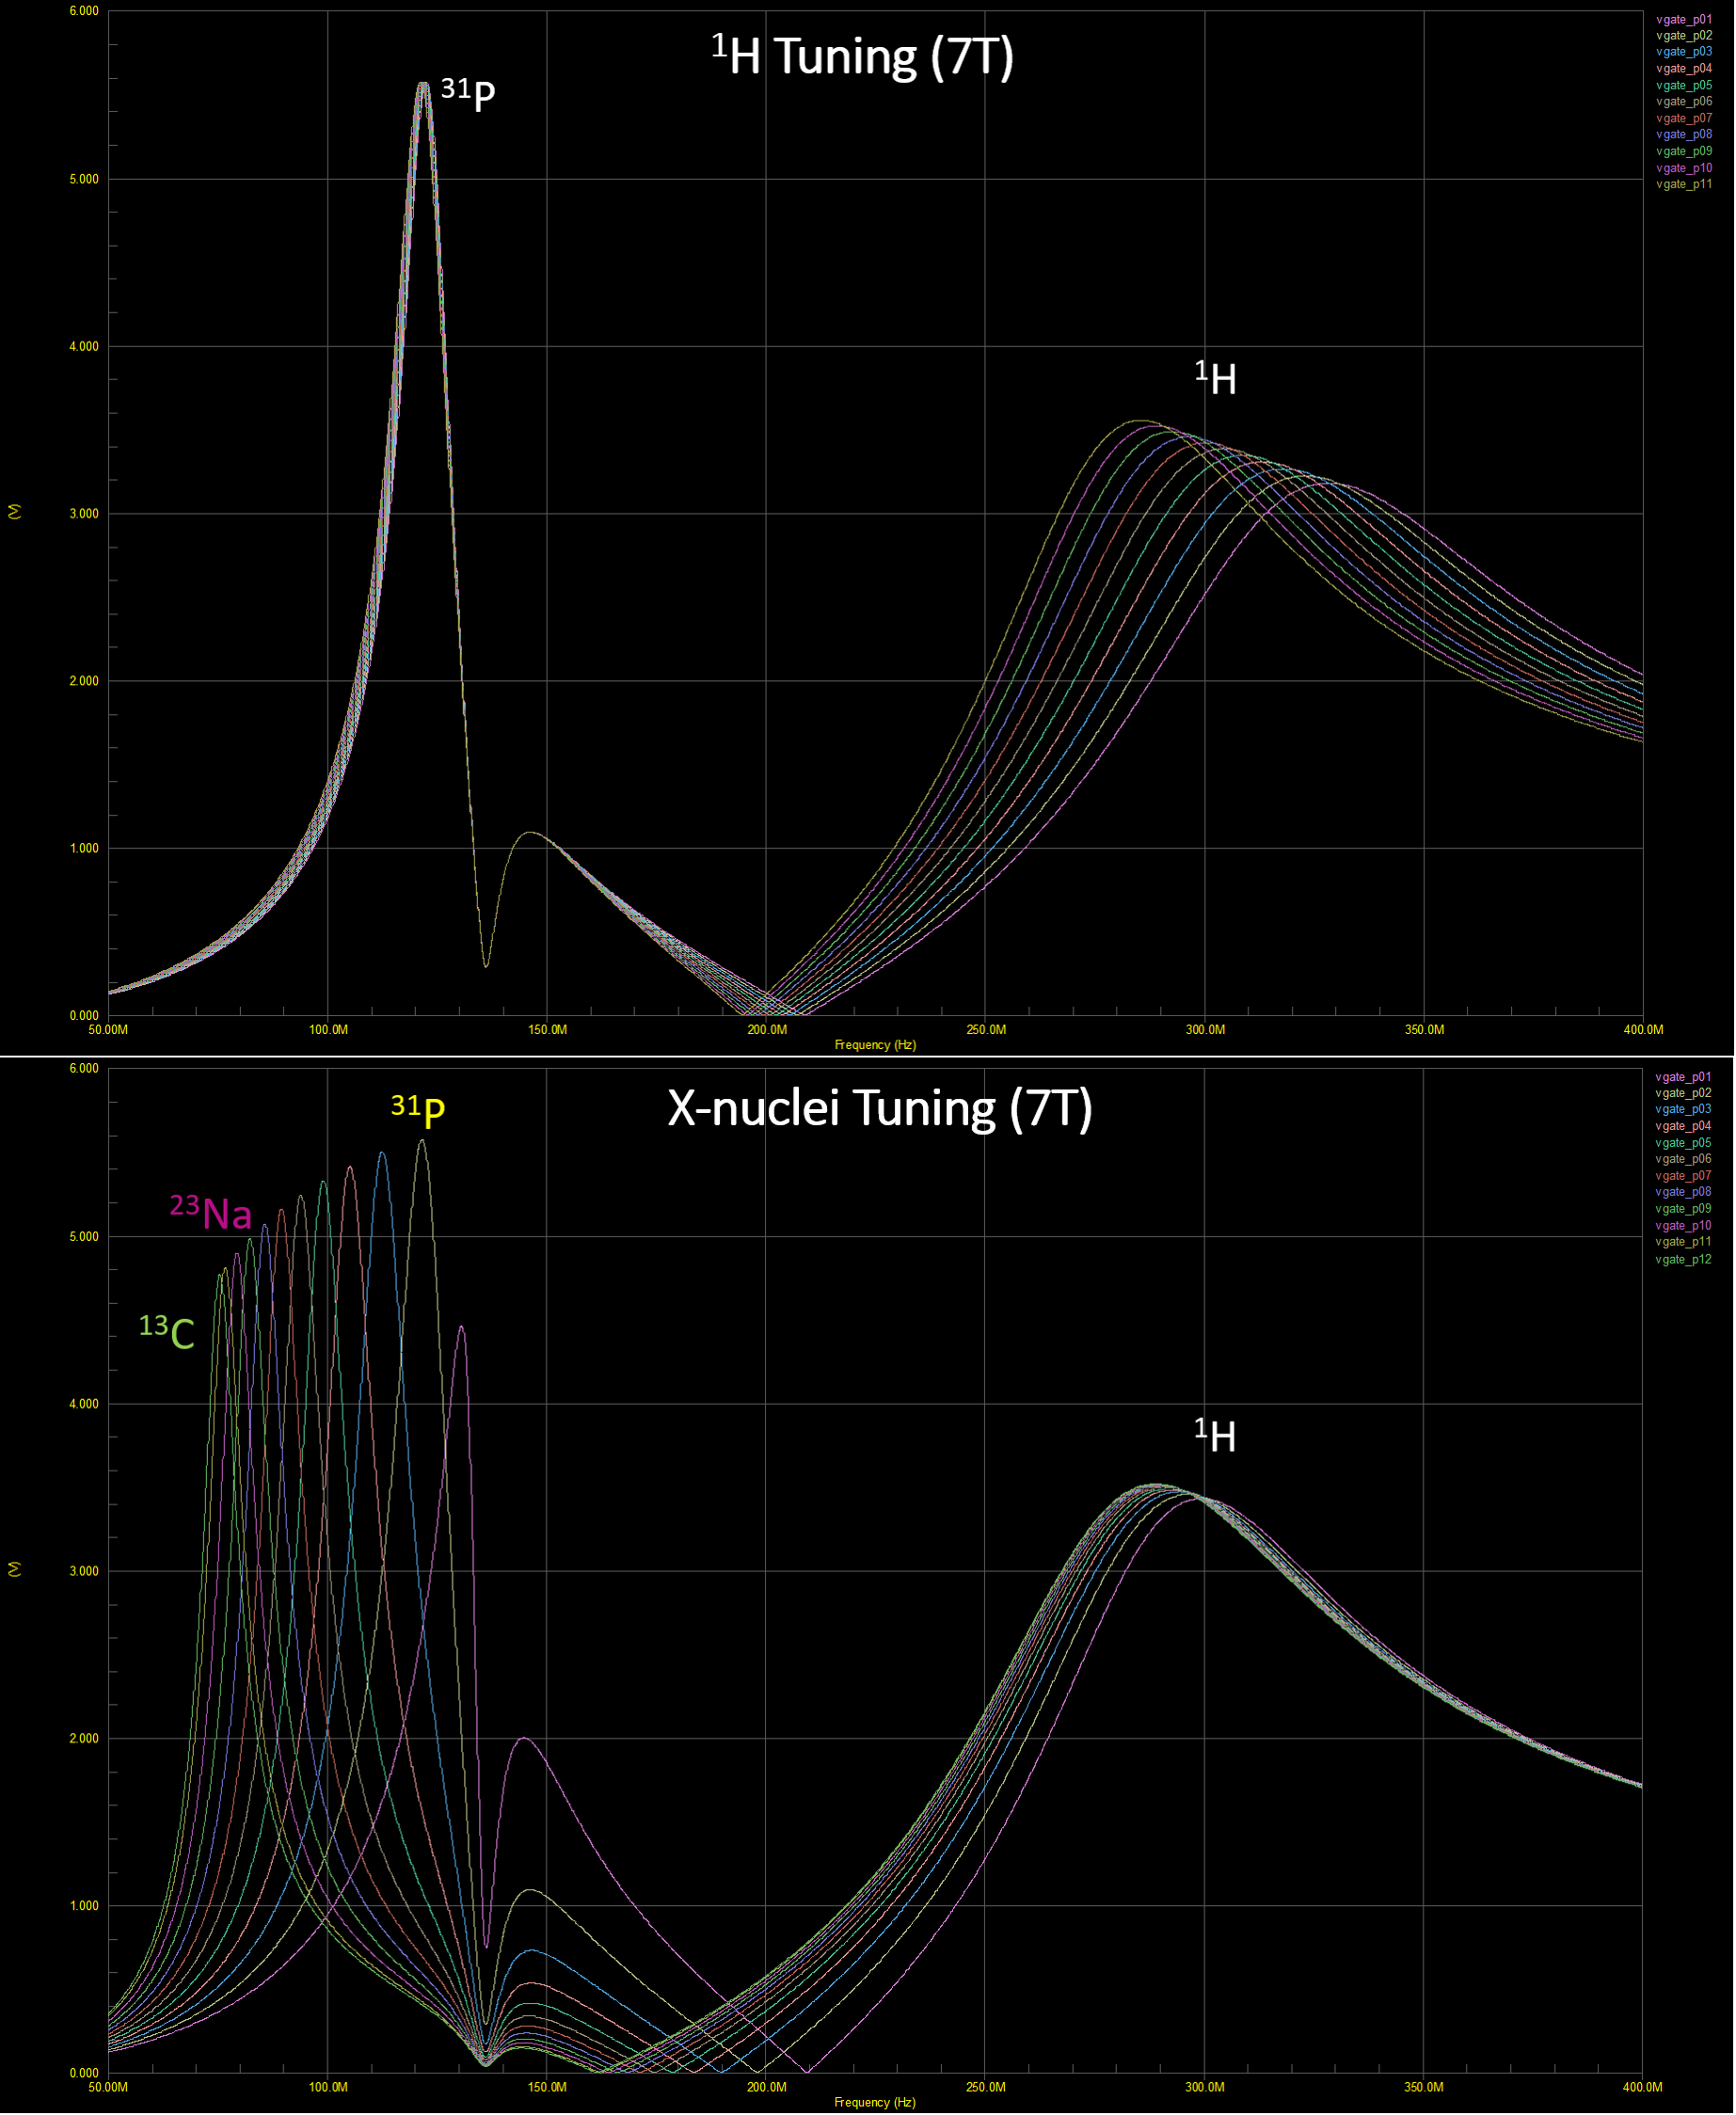This screenshot has width=1736, height=2115.
Task: Click the 2.000 y-axis tick in X-nuclei Tuning plot
Action: point(84,1738)
